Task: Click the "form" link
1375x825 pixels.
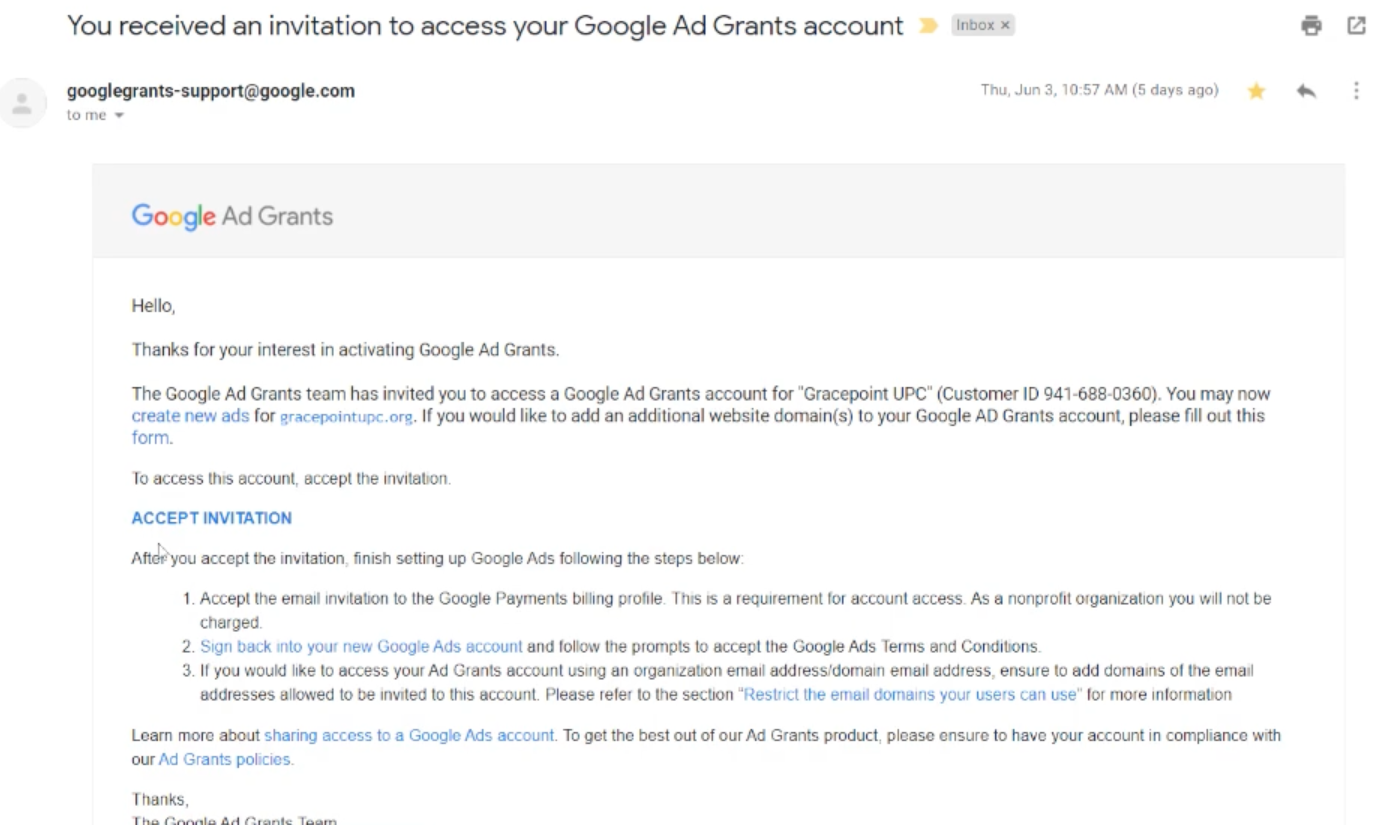Action: point(150,438)
